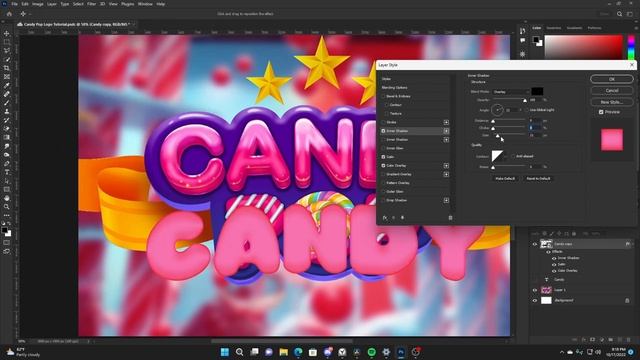This screenshot has width=640, height=360.
Task: Select the Gradient tool
Action: (x=7, y=137)
